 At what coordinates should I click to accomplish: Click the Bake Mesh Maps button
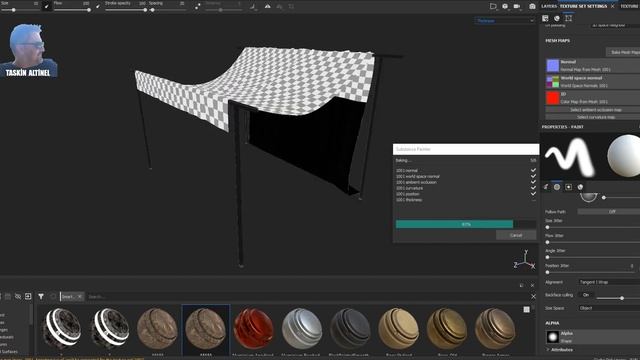pyautogui.click(x=623, y=52)
